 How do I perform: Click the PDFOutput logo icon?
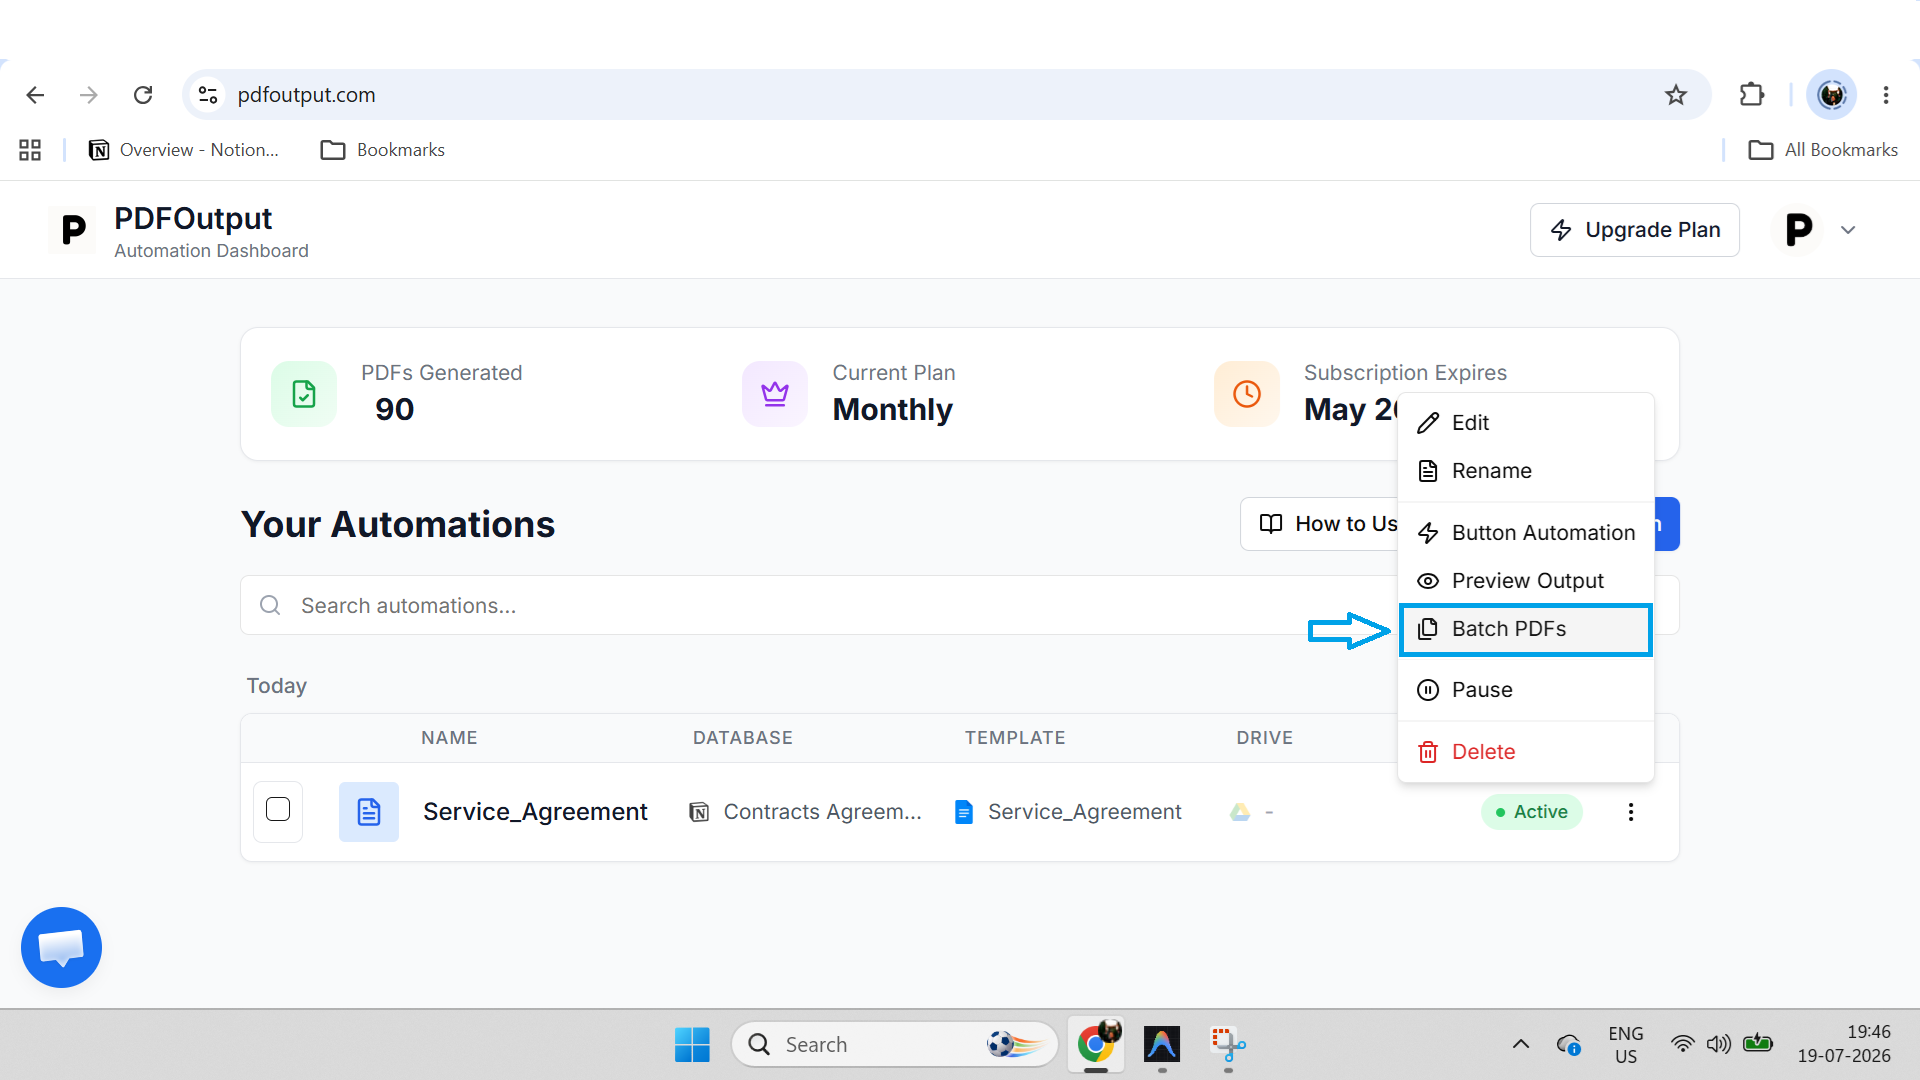73,230
